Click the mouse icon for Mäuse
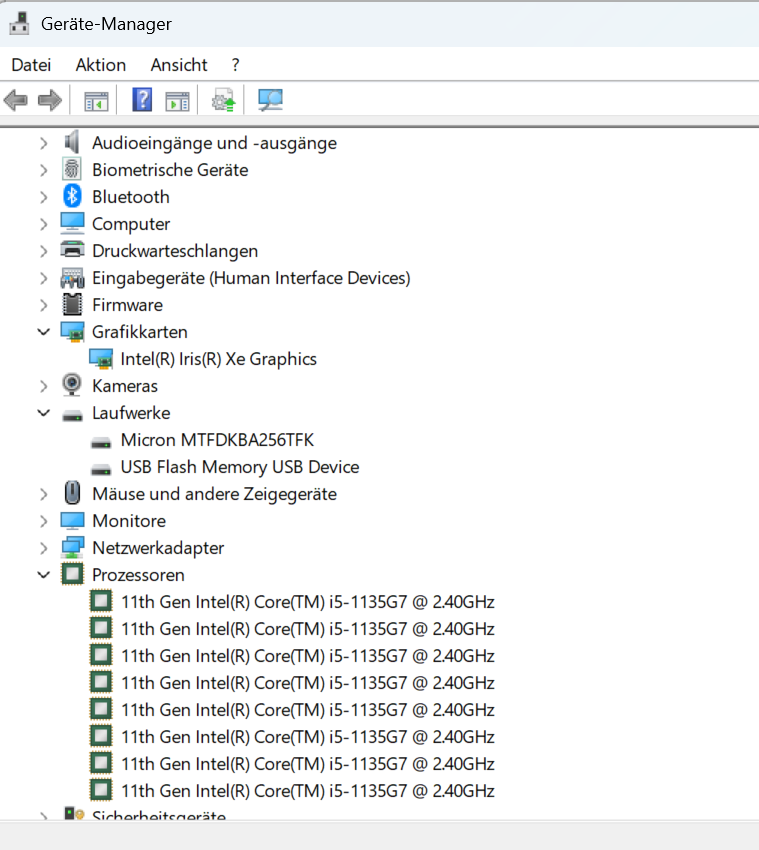The width and height of the screenshot is (759, 850). [72, 493]
